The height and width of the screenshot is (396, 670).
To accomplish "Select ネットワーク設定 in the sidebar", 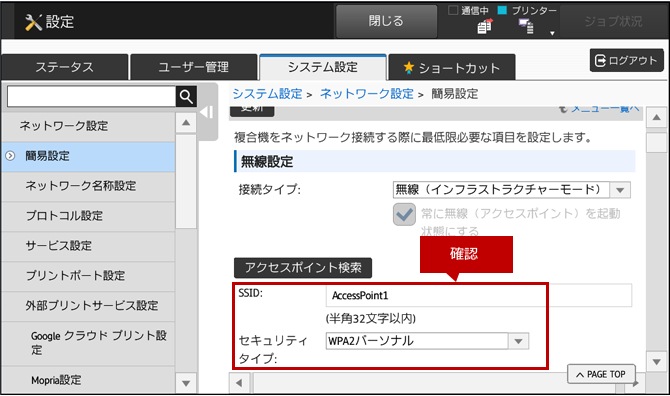I will pos(88,126).
